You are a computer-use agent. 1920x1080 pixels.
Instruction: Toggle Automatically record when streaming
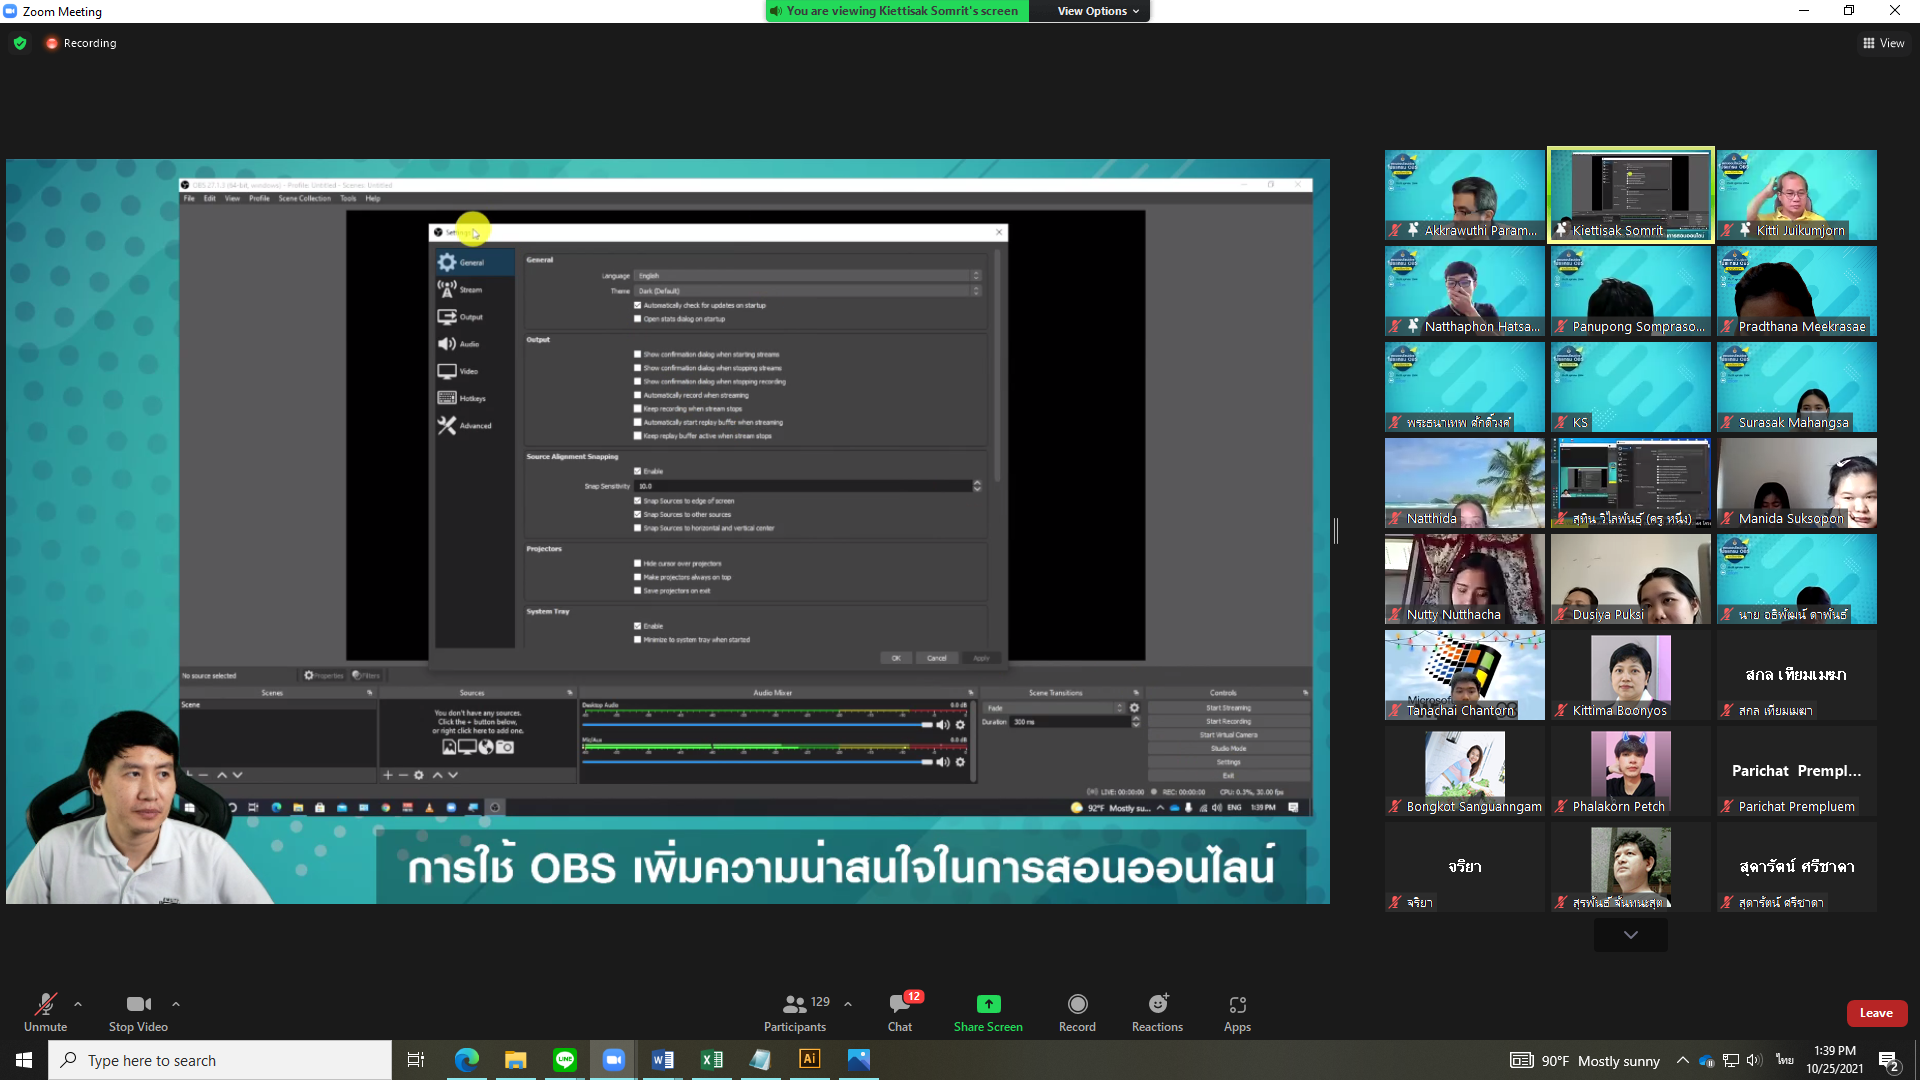tap(638, 395)
